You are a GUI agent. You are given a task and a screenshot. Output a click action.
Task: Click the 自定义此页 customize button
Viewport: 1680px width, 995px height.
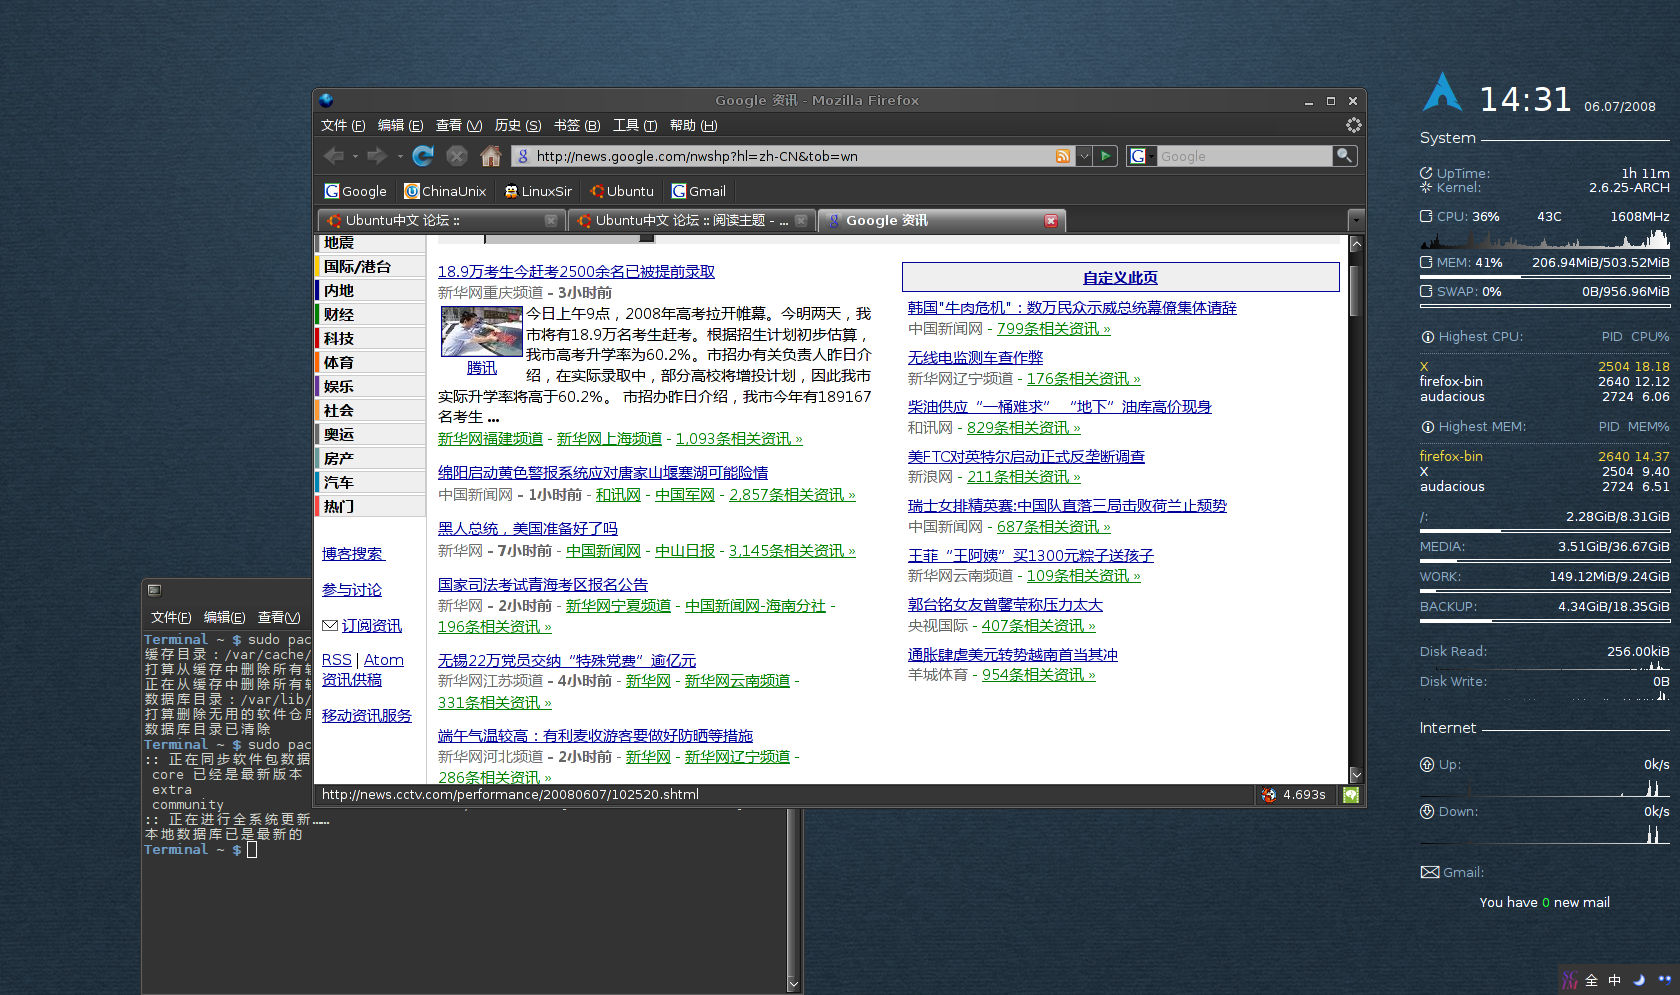(x=1120, y=278)
